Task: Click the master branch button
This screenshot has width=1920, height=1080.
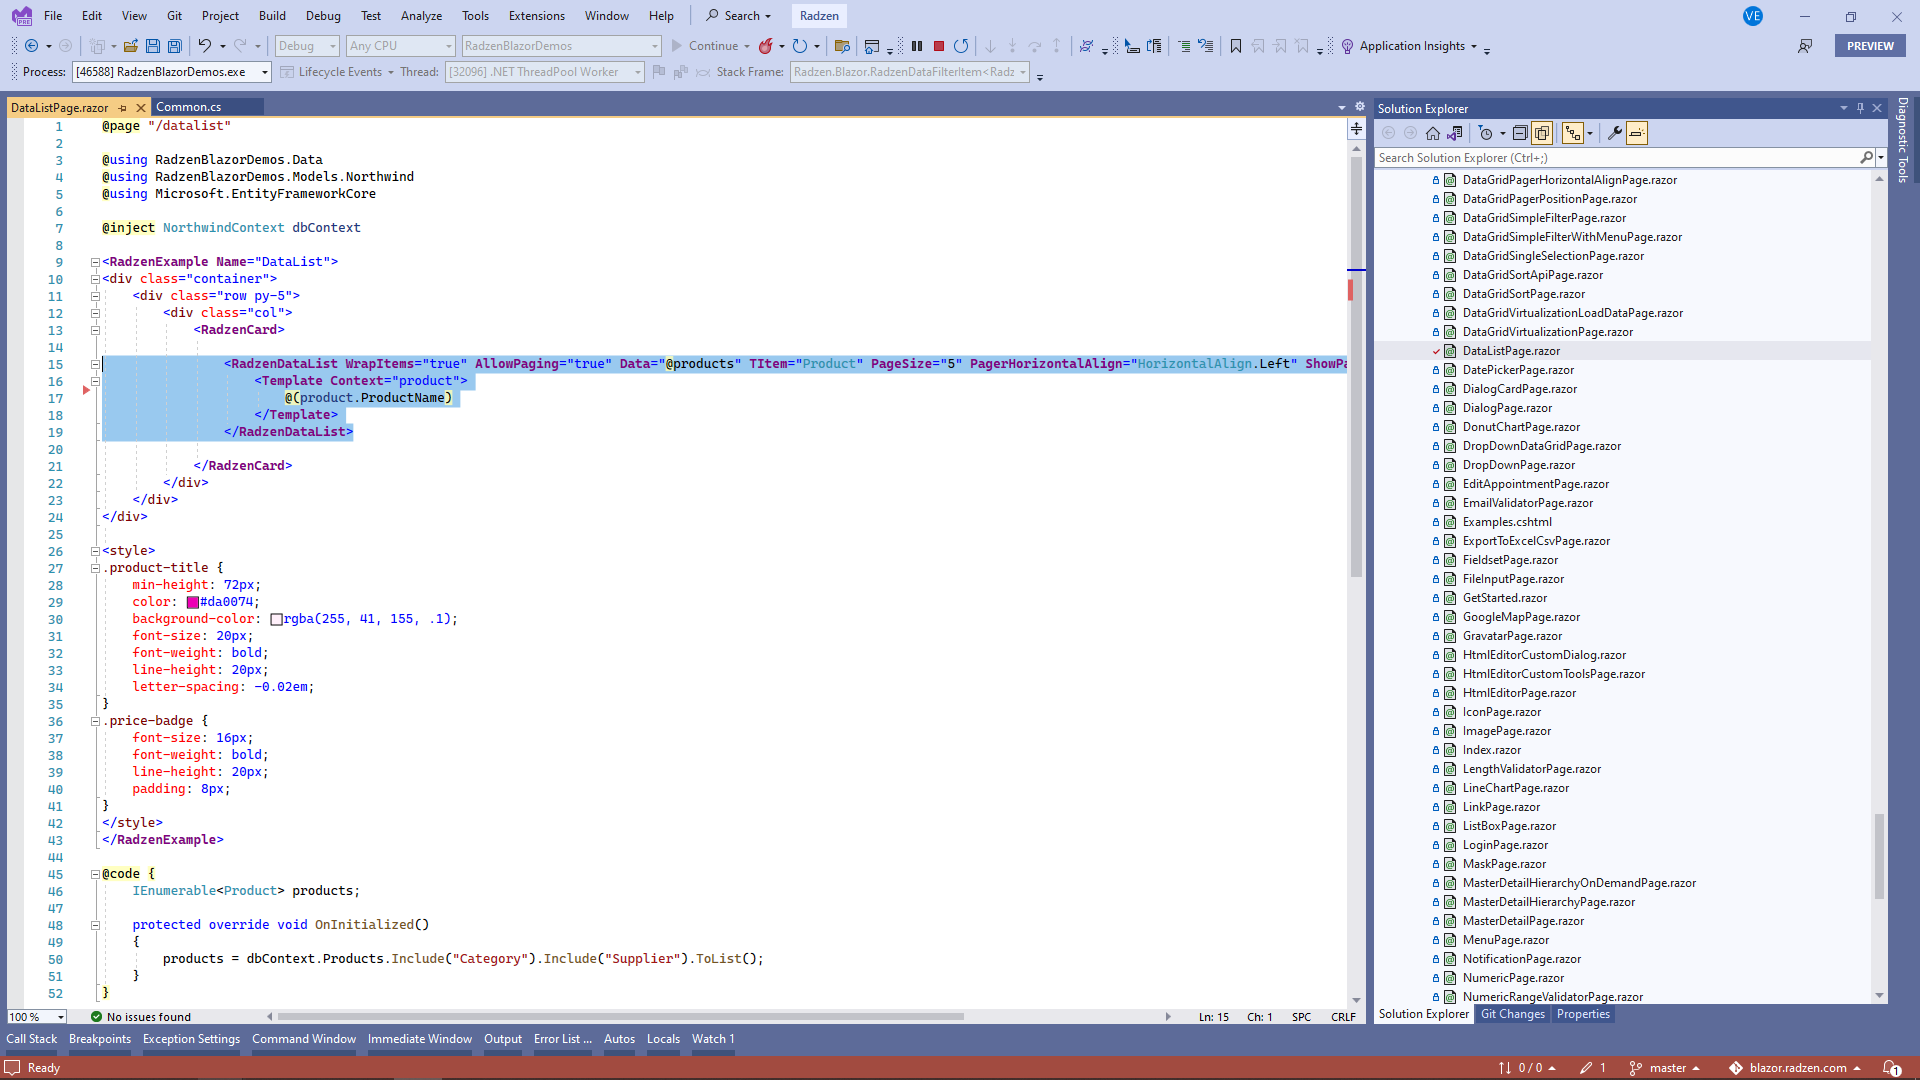Action: click(1664, 1068)
